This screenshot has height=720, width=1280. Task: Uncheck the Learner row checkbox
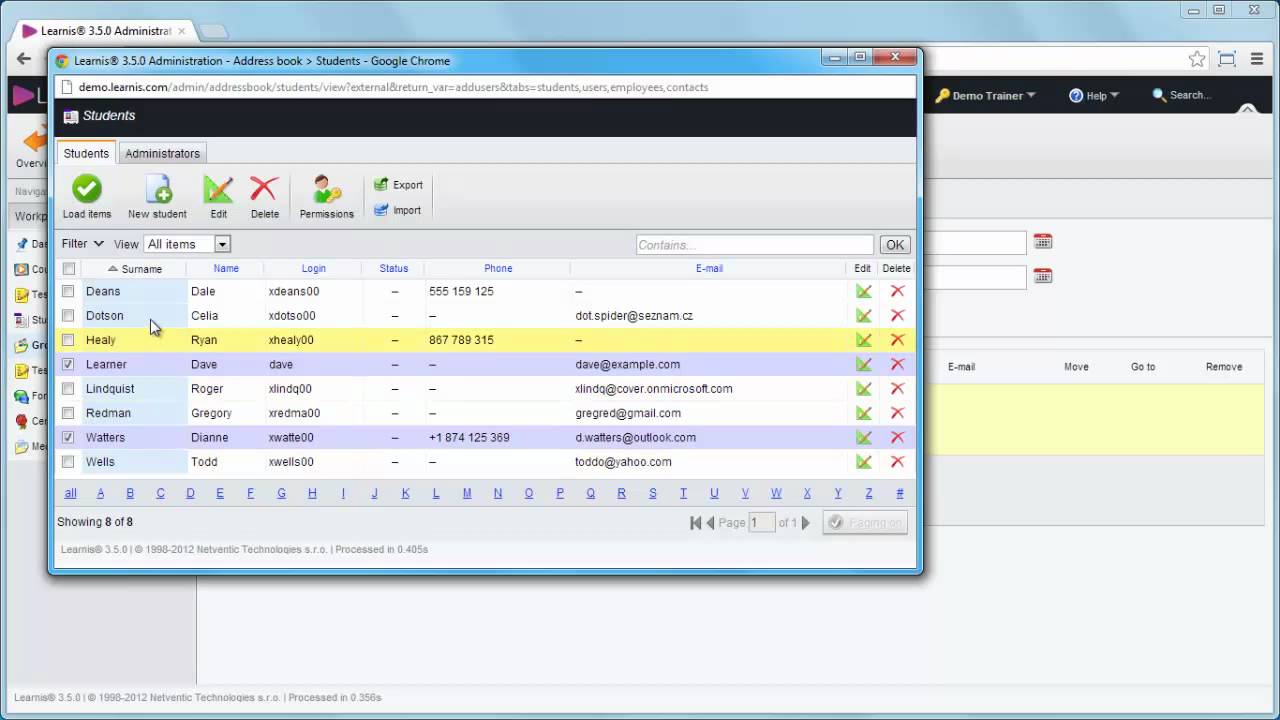(68, 364)
